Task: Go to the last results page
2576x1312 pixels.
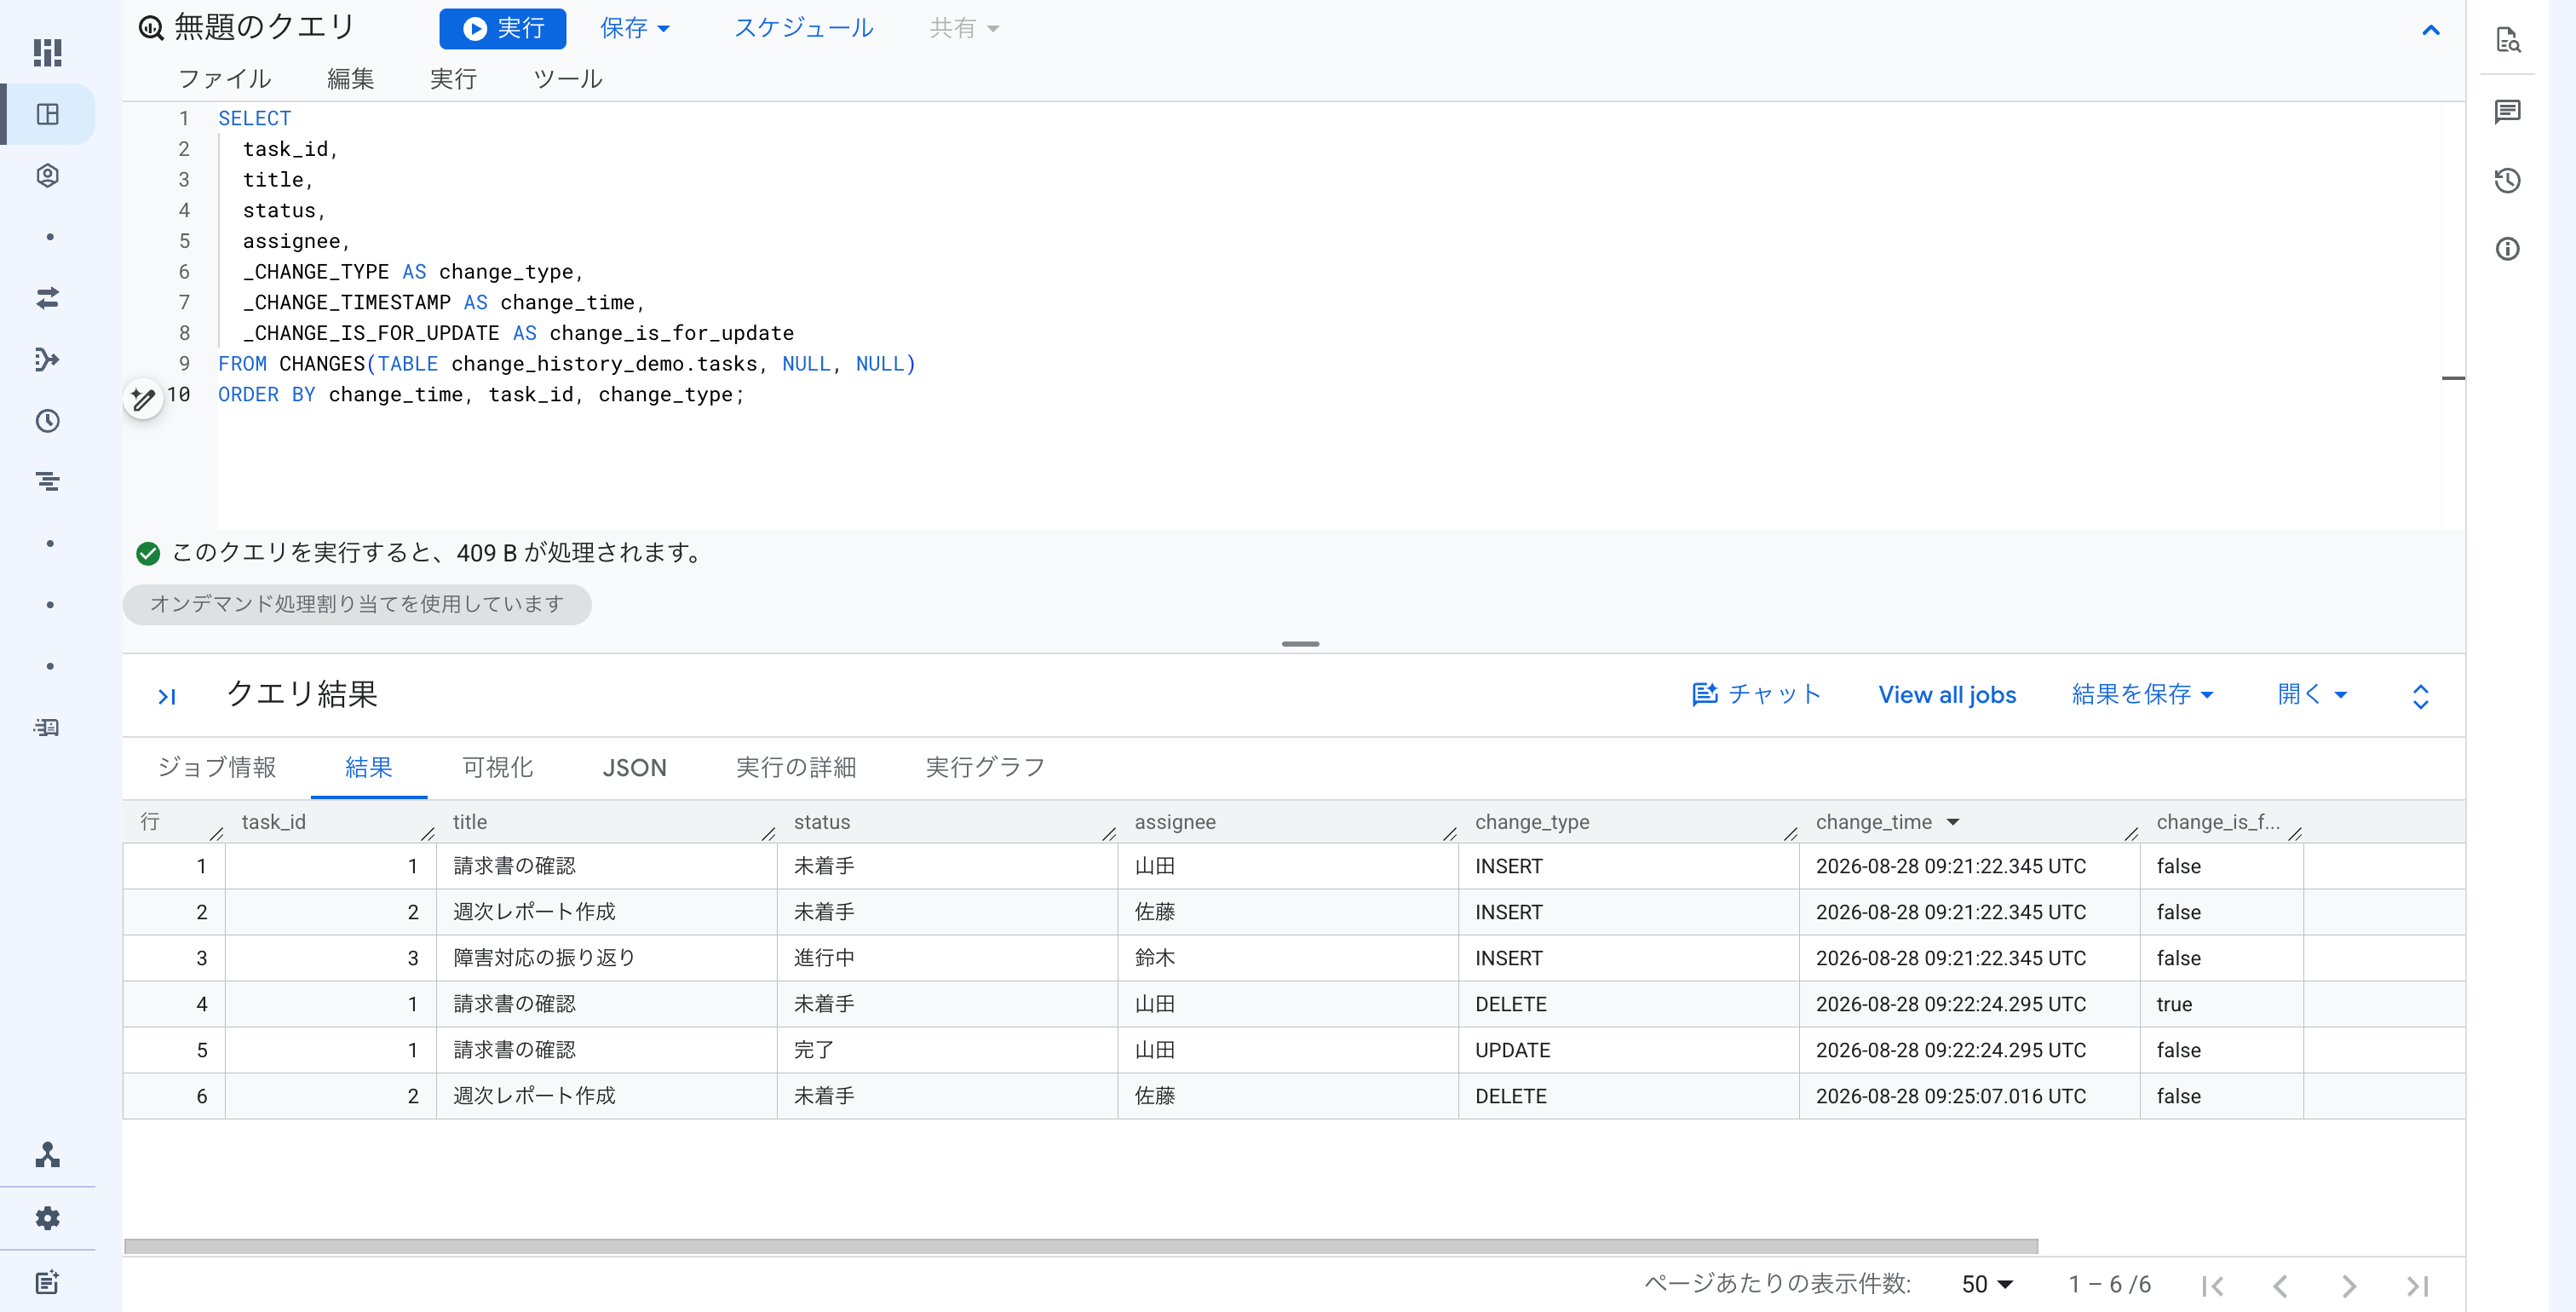Action: click(x=2417, y=1286)
